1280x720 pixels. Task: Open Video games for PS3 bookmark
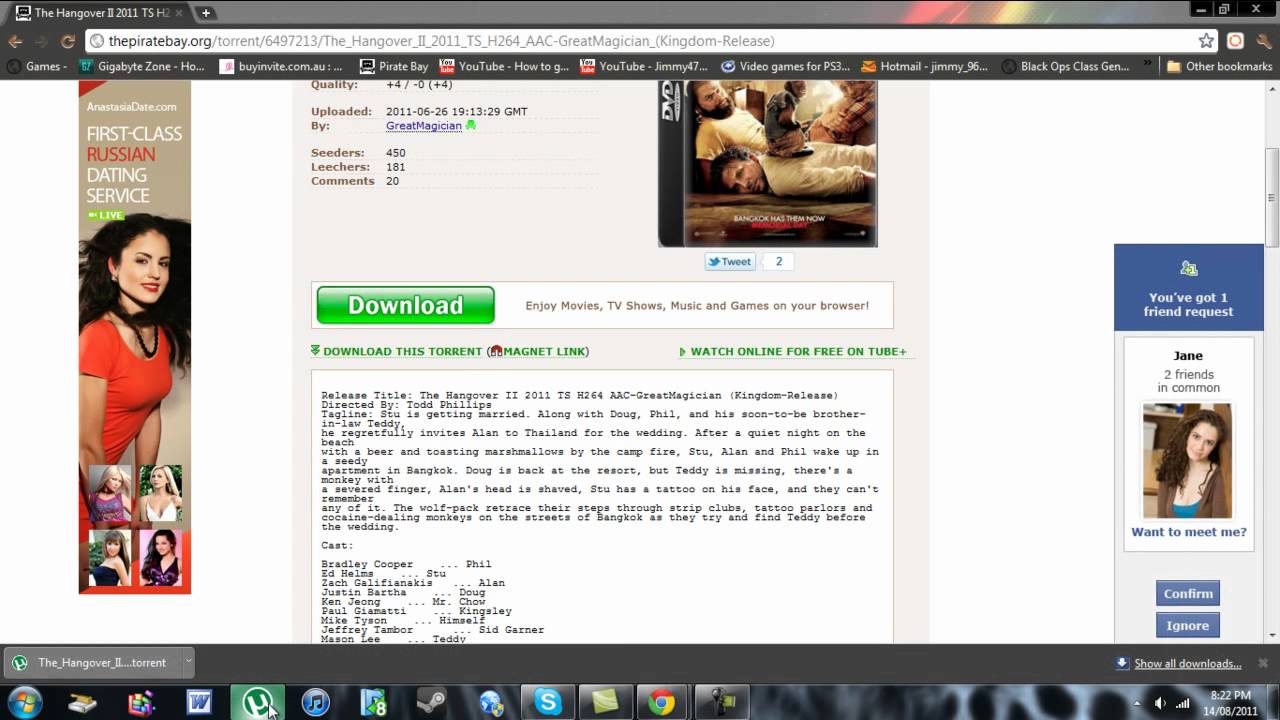coord(786,67)
